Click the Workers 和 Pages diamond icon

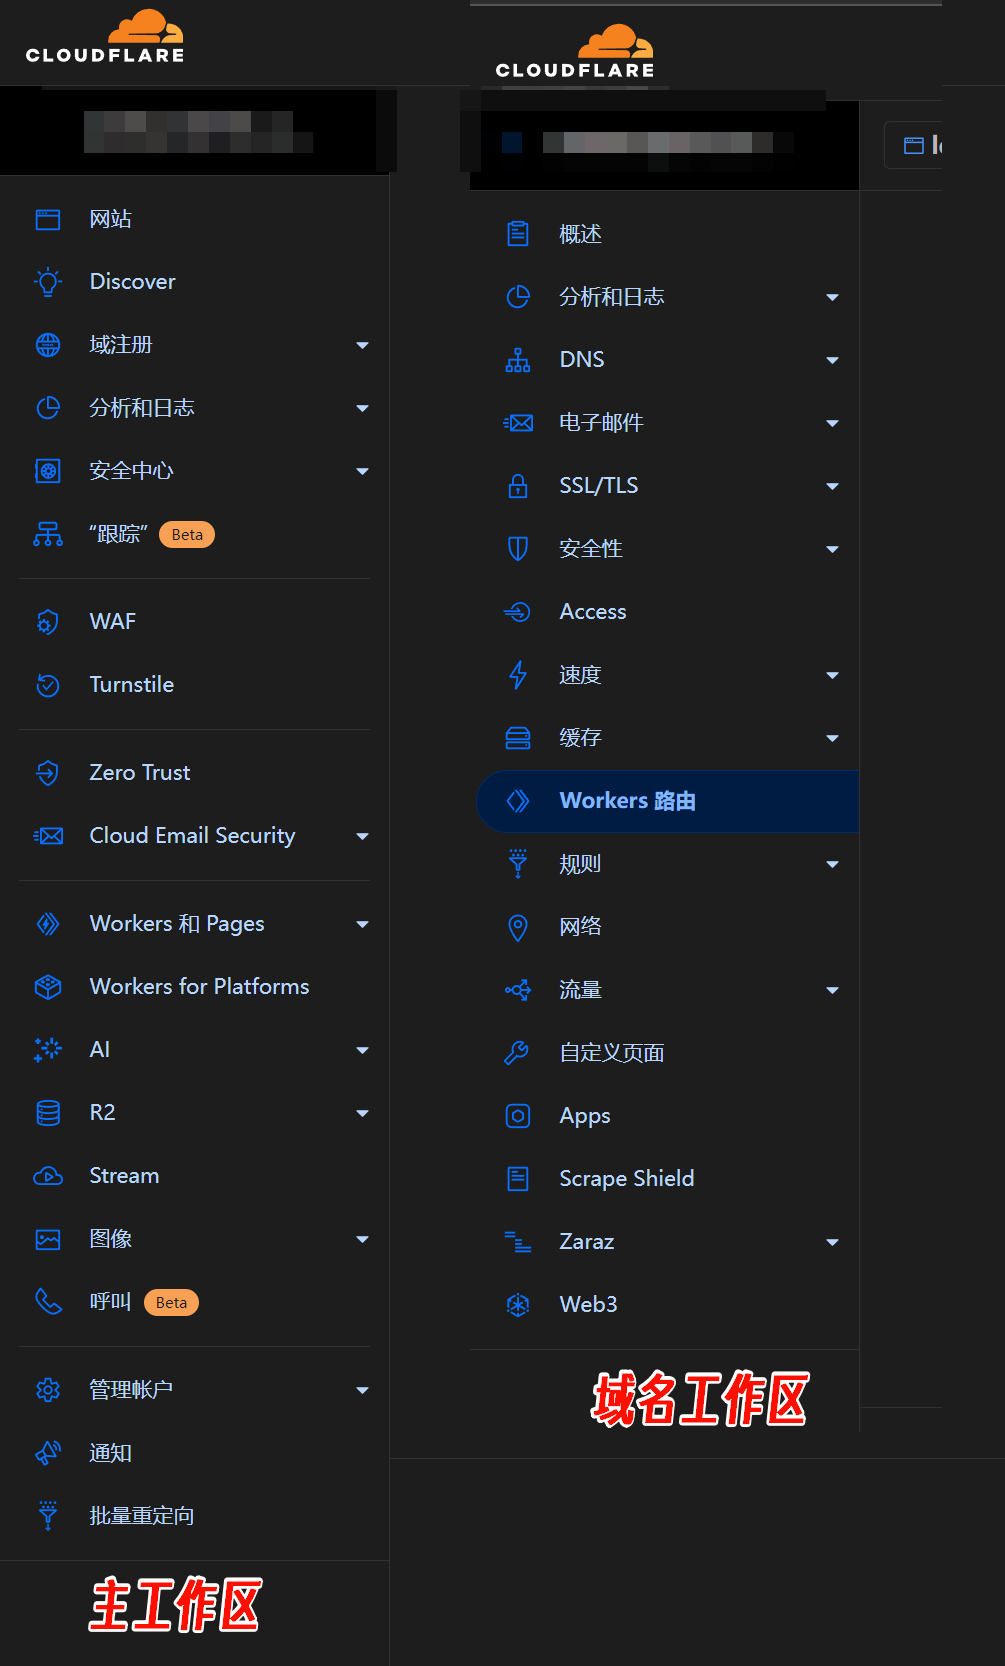[x=48, y=924]
